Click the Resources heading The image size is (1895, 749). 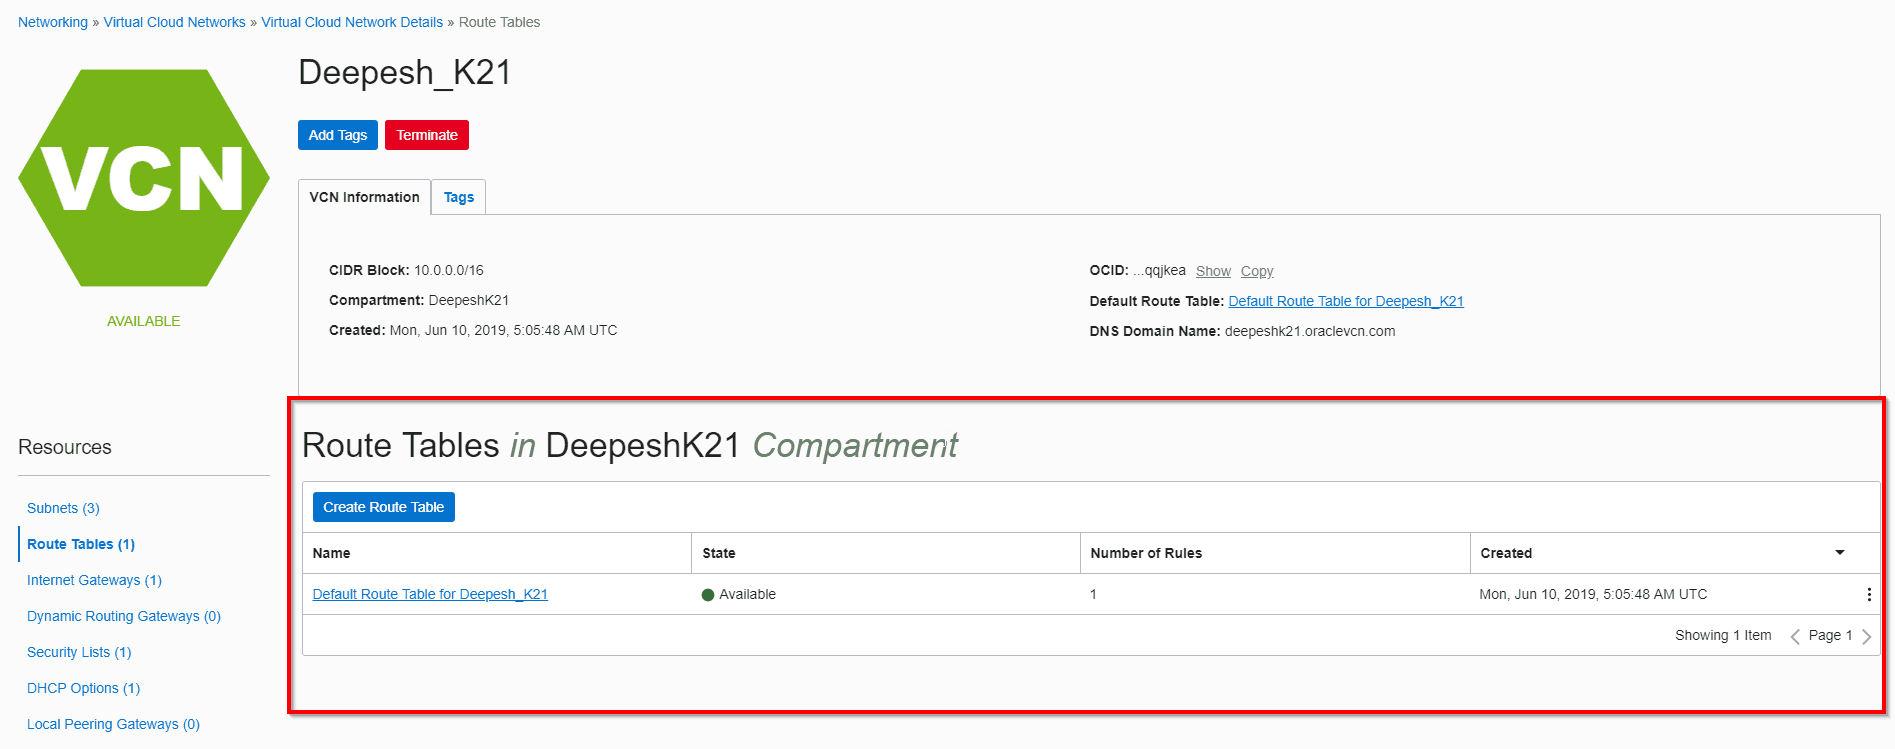point(65,447)
